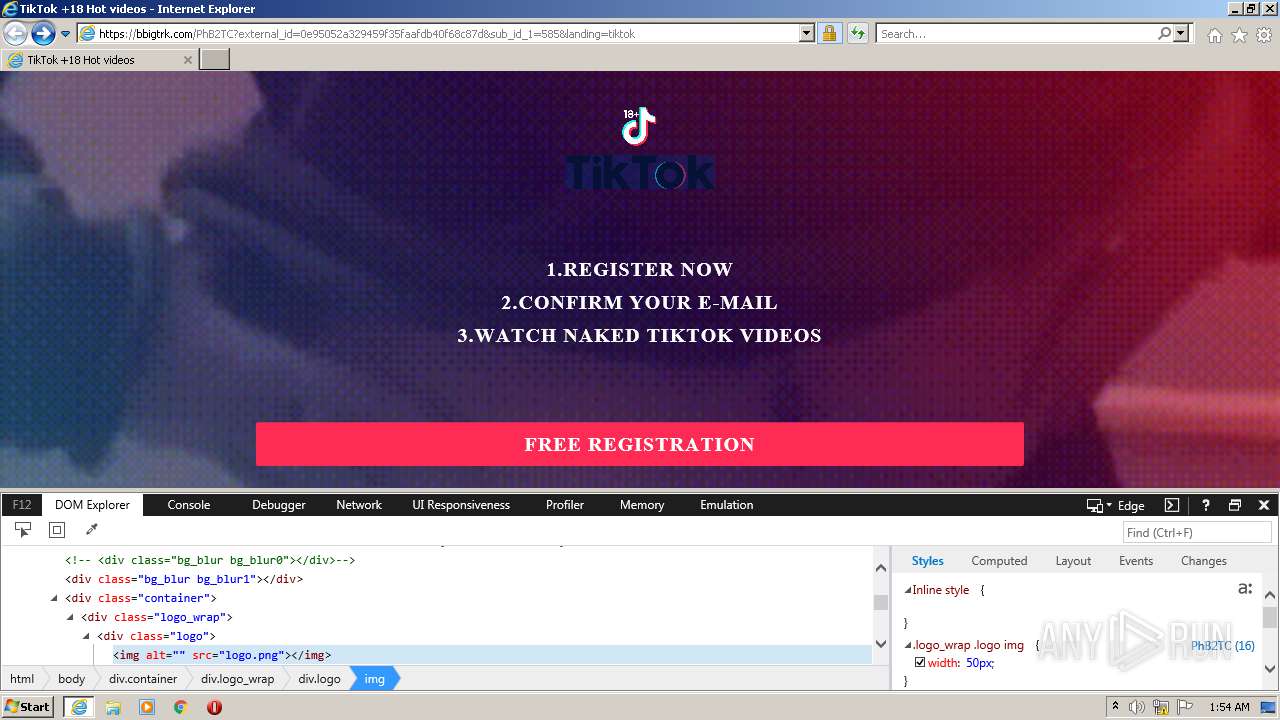The height and width of the screenshot is (720, 1280).
Task: Open developer tools Help question mark
Action: (1206, 505)
